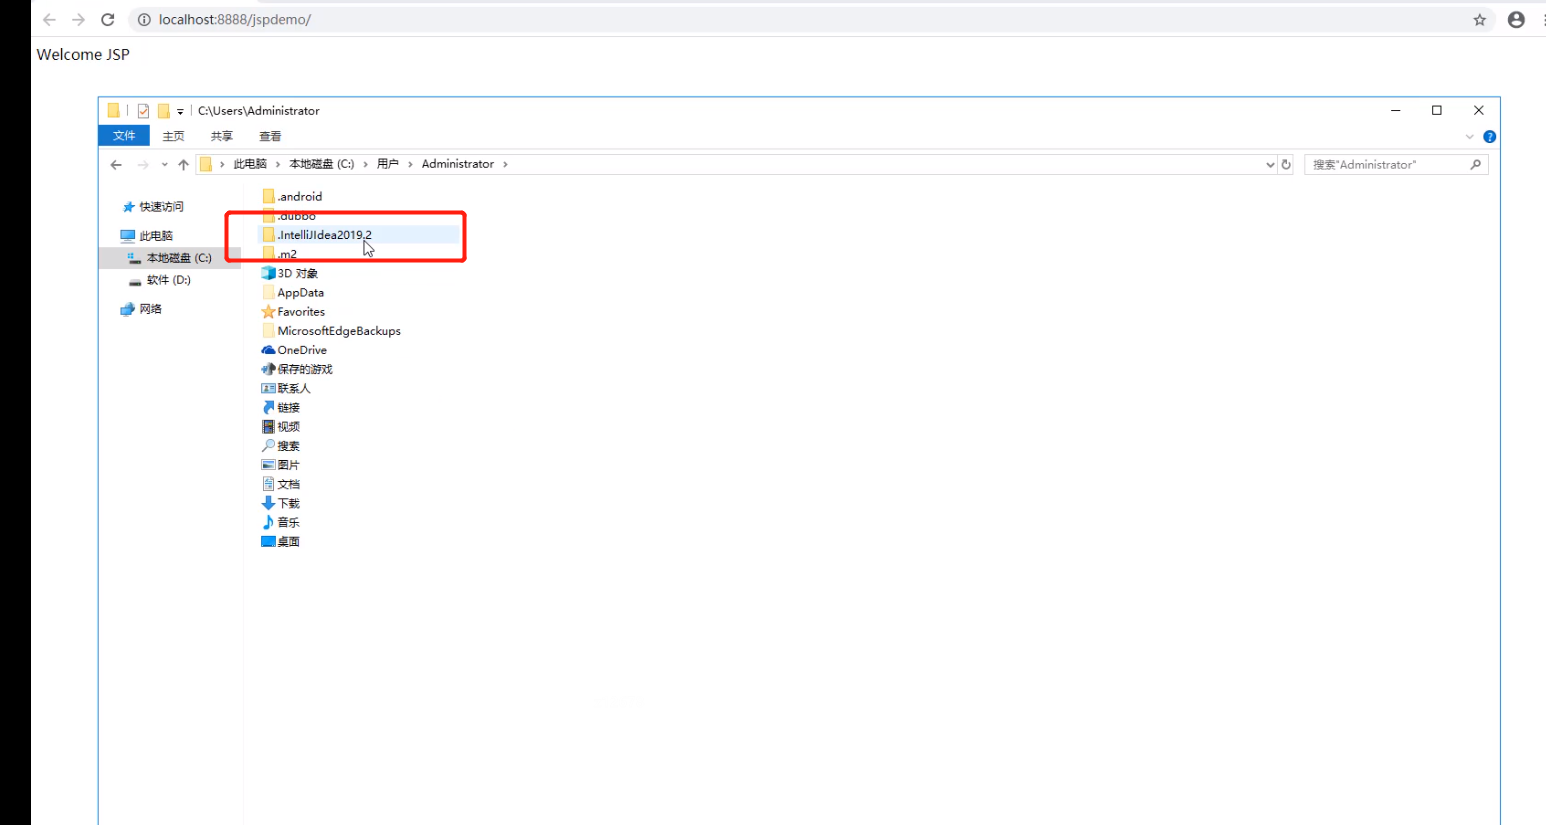The height and width of the screenshot is (825, 1546).
Task: Click 此电脑 in the breadcrumb path
Action: click(250, 164)
